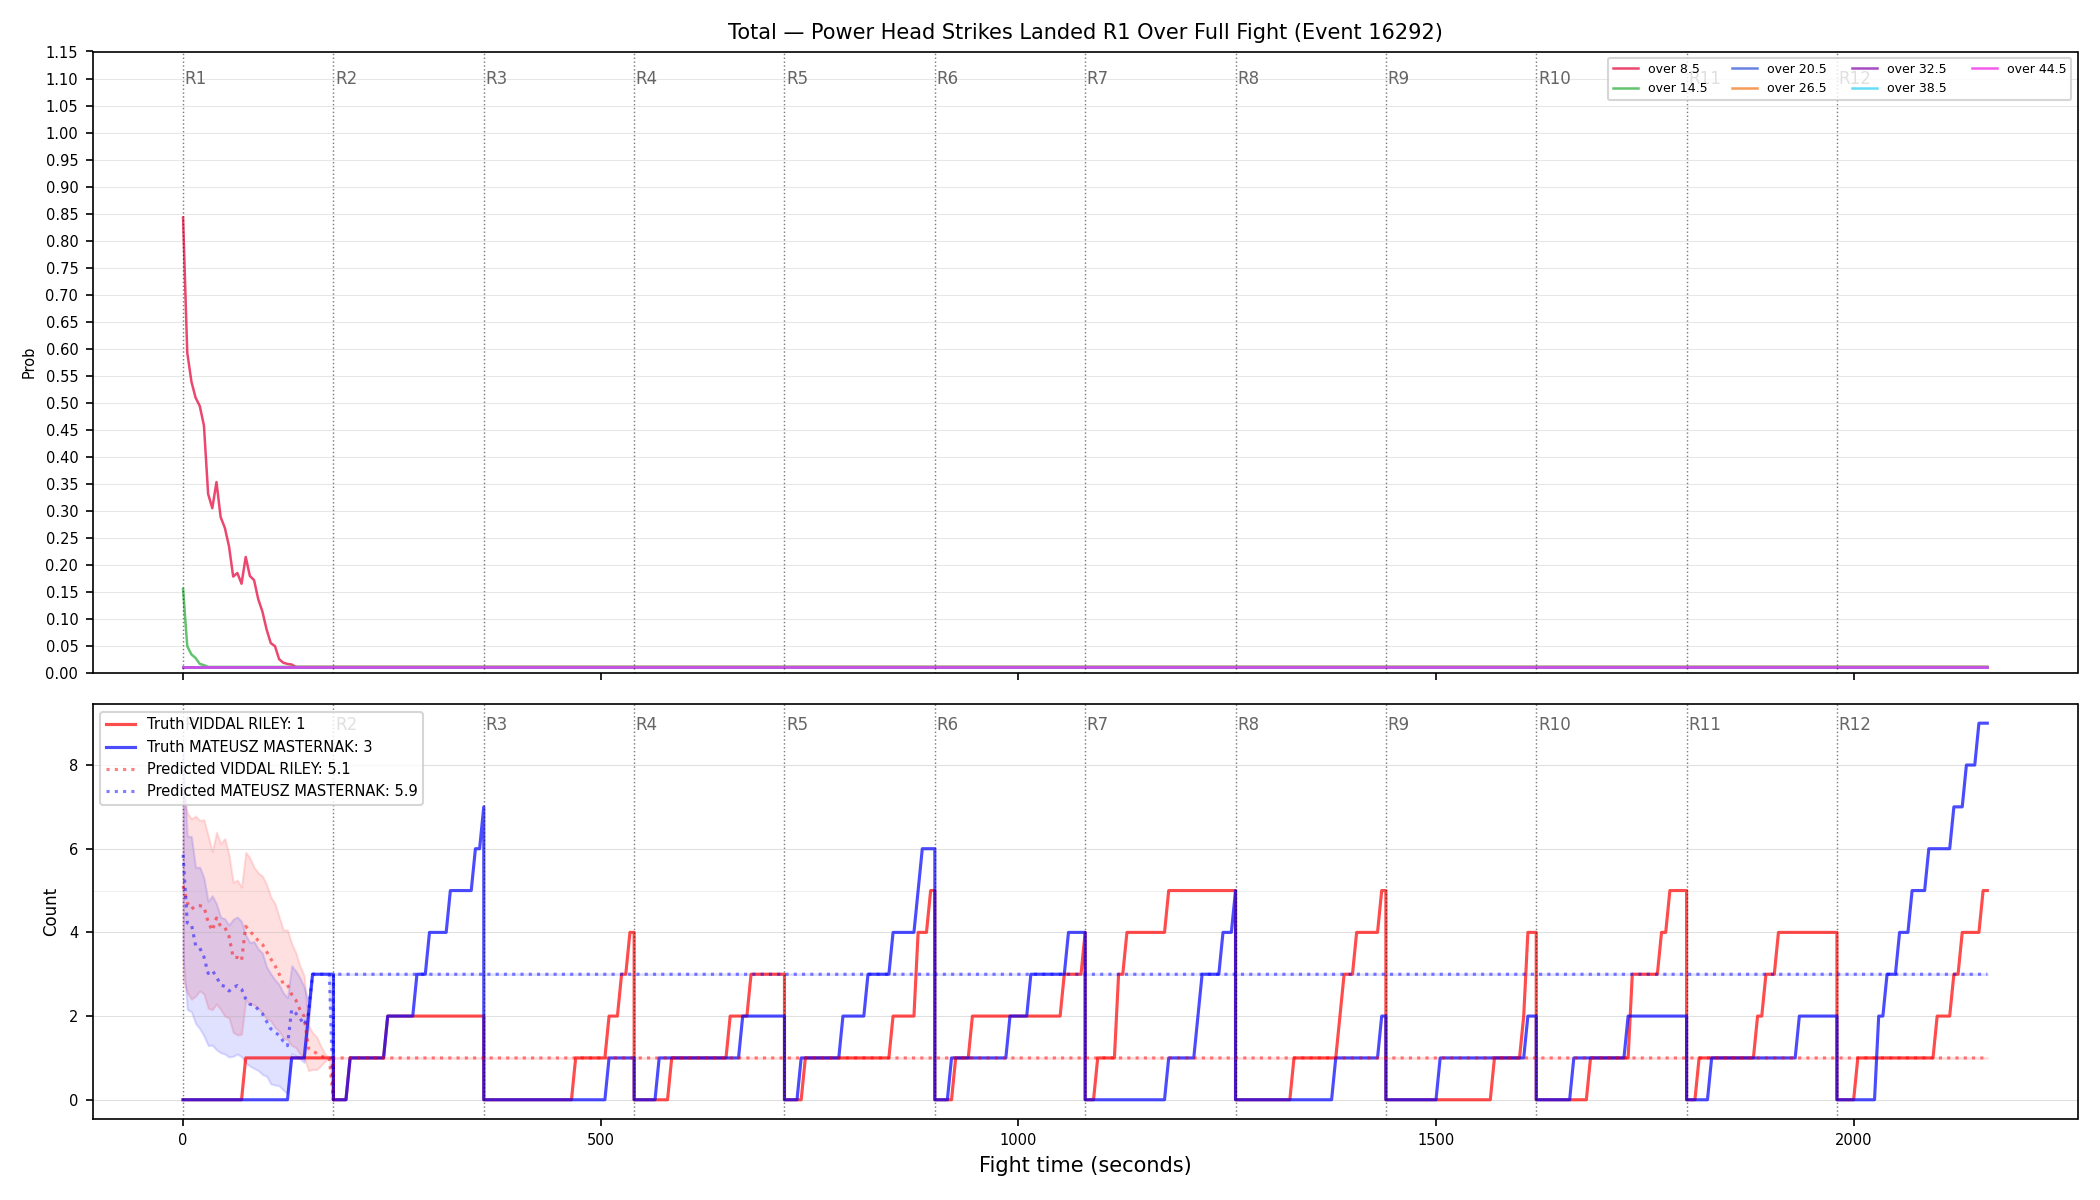Click the R4 round marker in top chart

tap(646, 78)
